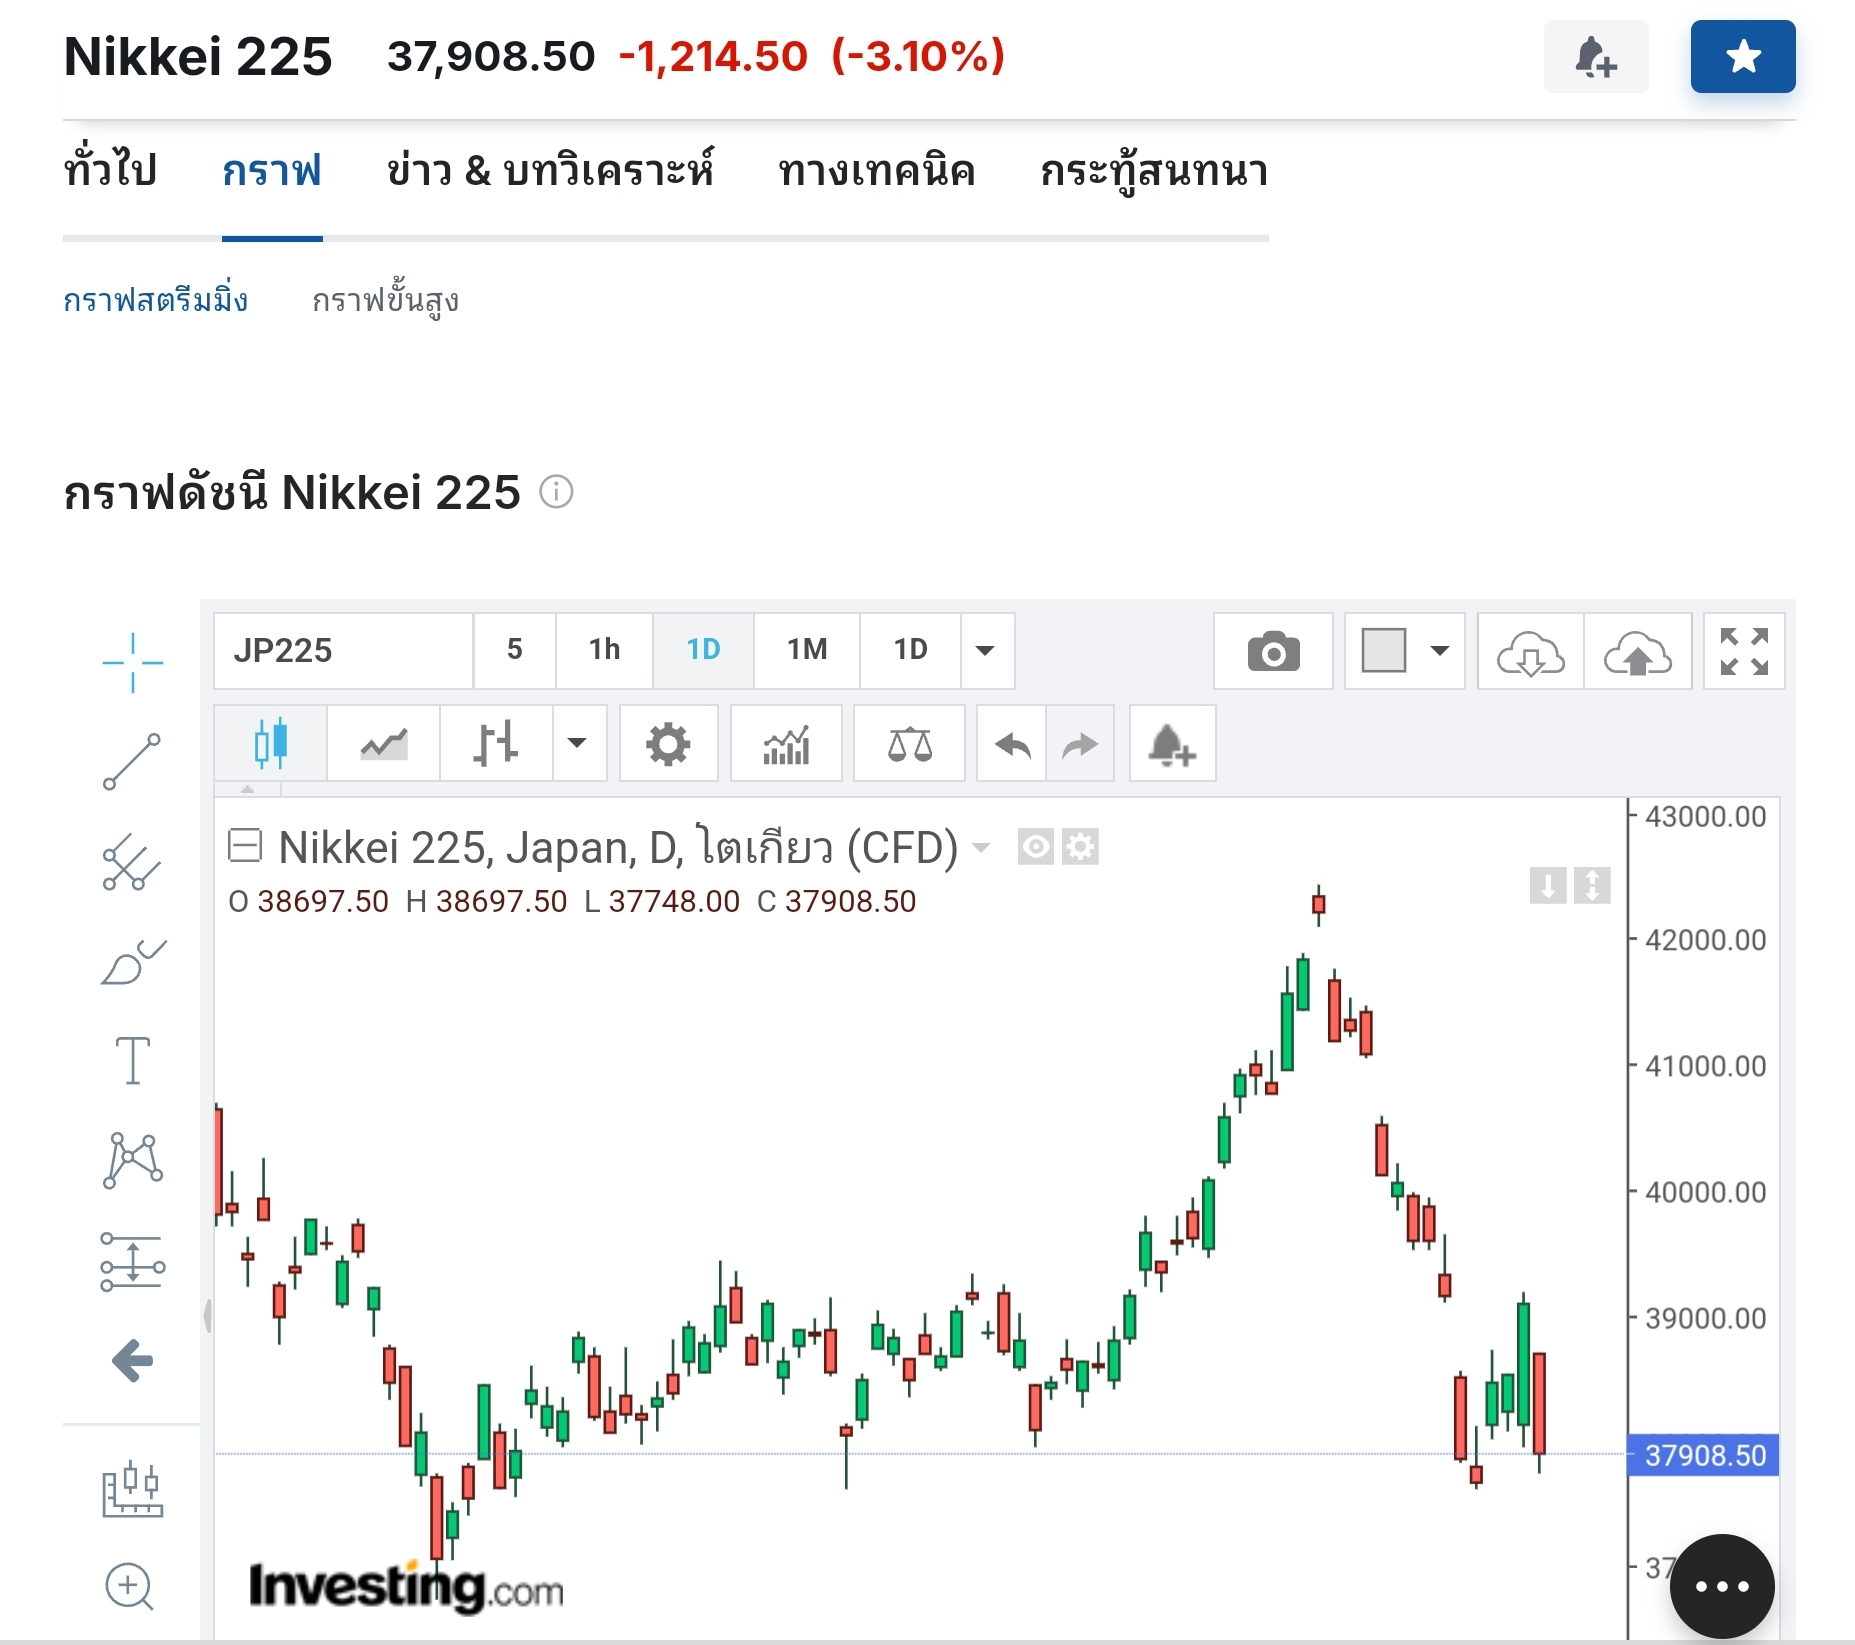Screen dimensions: 1855x1645
Task: Select the text annotation tool
Action: pos(132,1060)
